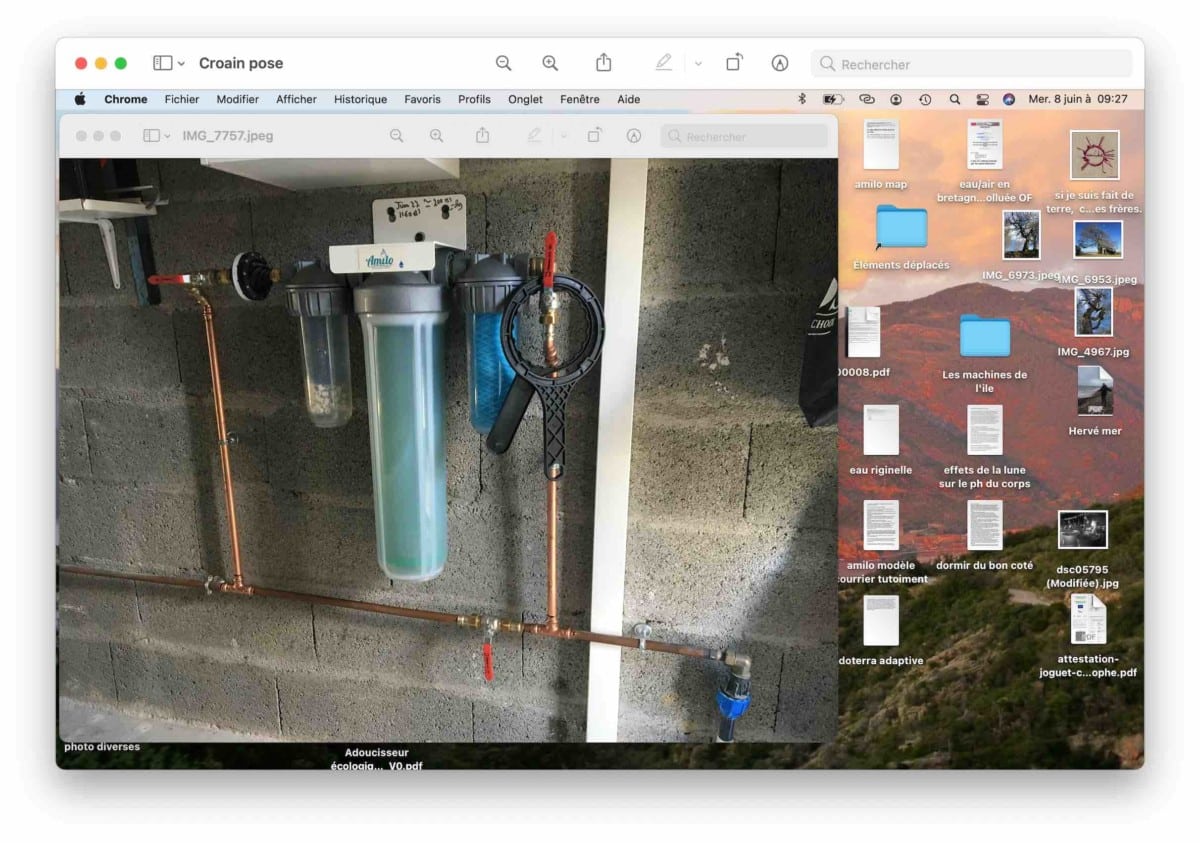Screen dimensions: 1200x843
Task: Click the Bluetooth icon in the menu bar
Action: (802, 99)
